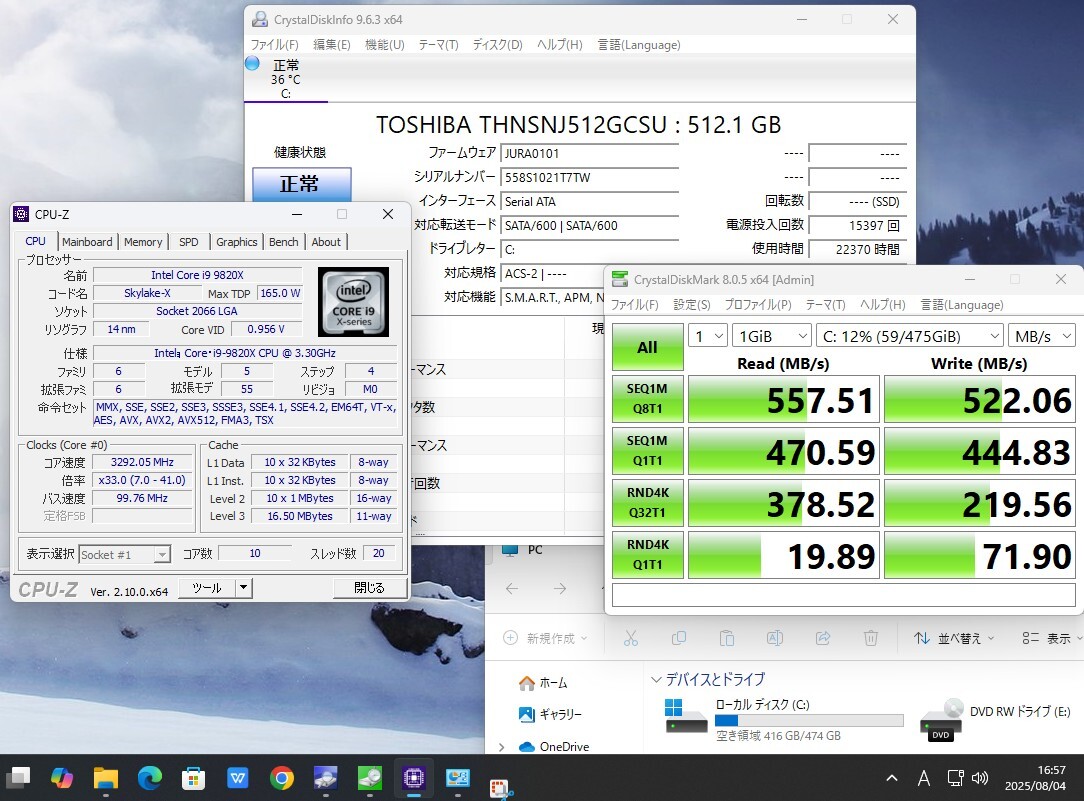Open CrystalDiskInfo's 編集(E) menu
Image resolution: width=1084 pixels, height=801 pixels.
click(332, 45)
